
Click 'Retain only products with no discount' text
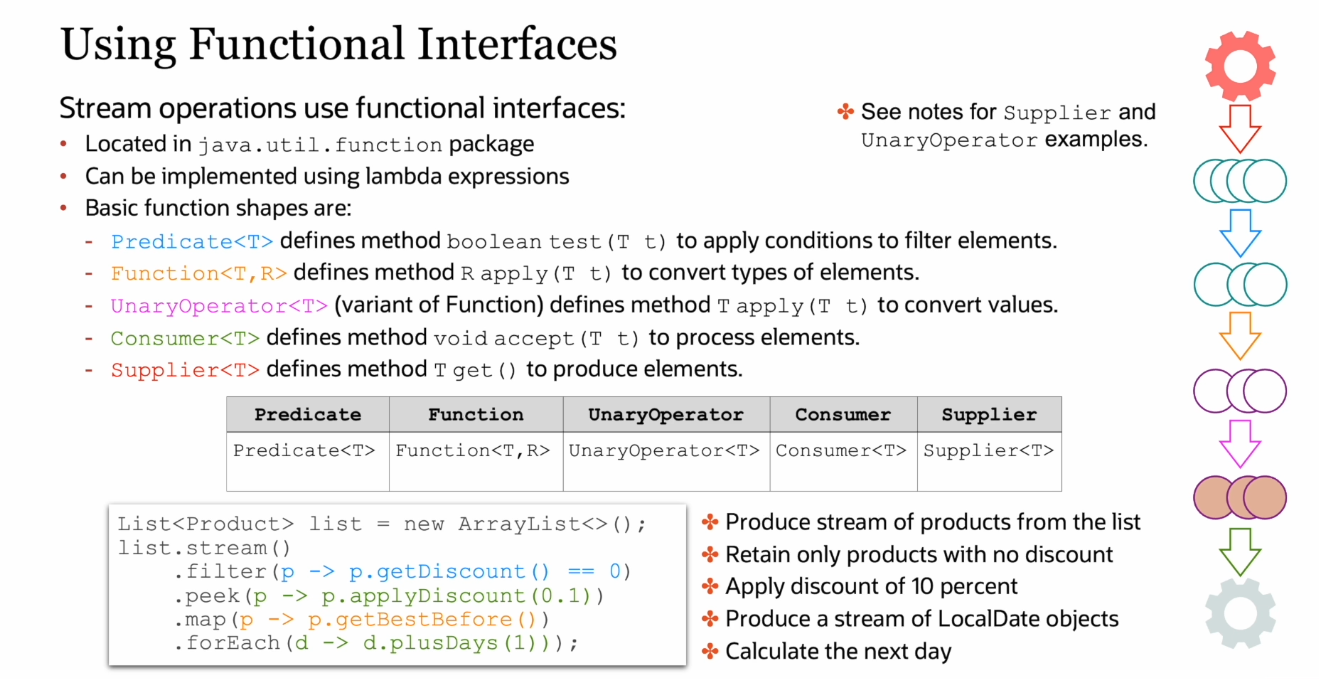pyautogui.click(x=919, y=554)
